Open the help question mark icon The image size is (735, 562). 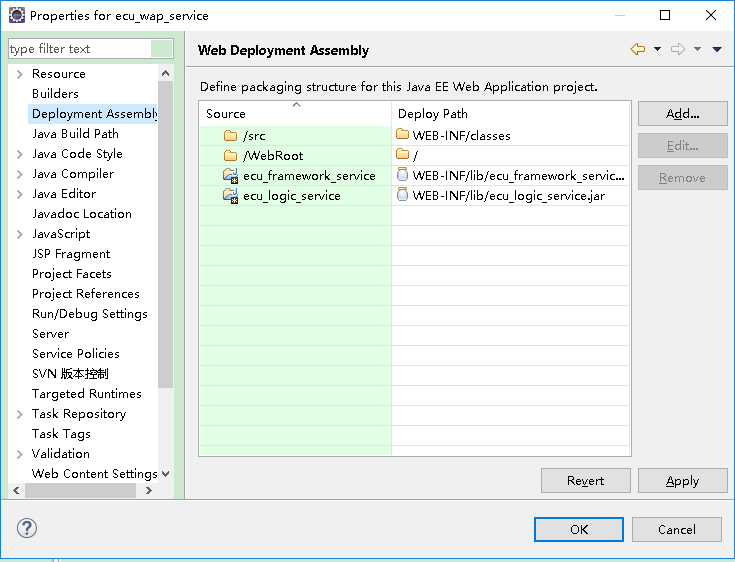click(27, 528)
